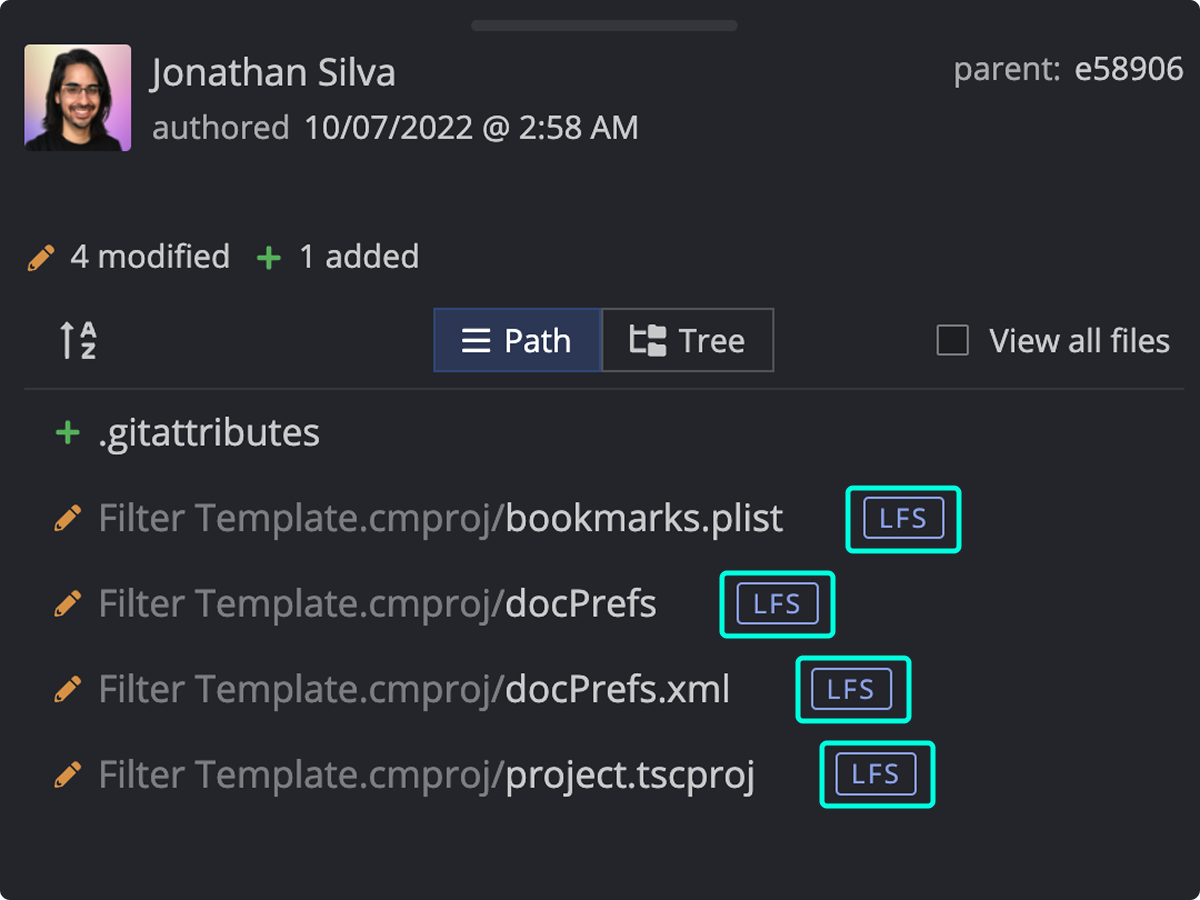The image size is (1200, 900).
Task: Select the .gitattributes file entry
Action: tap(210, 432)
